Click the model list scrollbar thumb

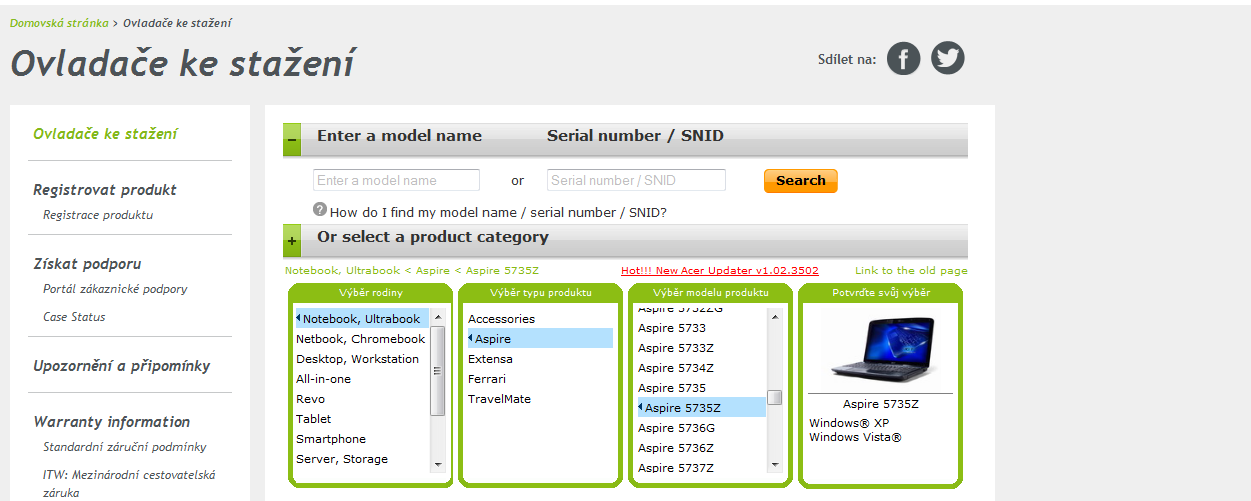(x=774, y=397)
